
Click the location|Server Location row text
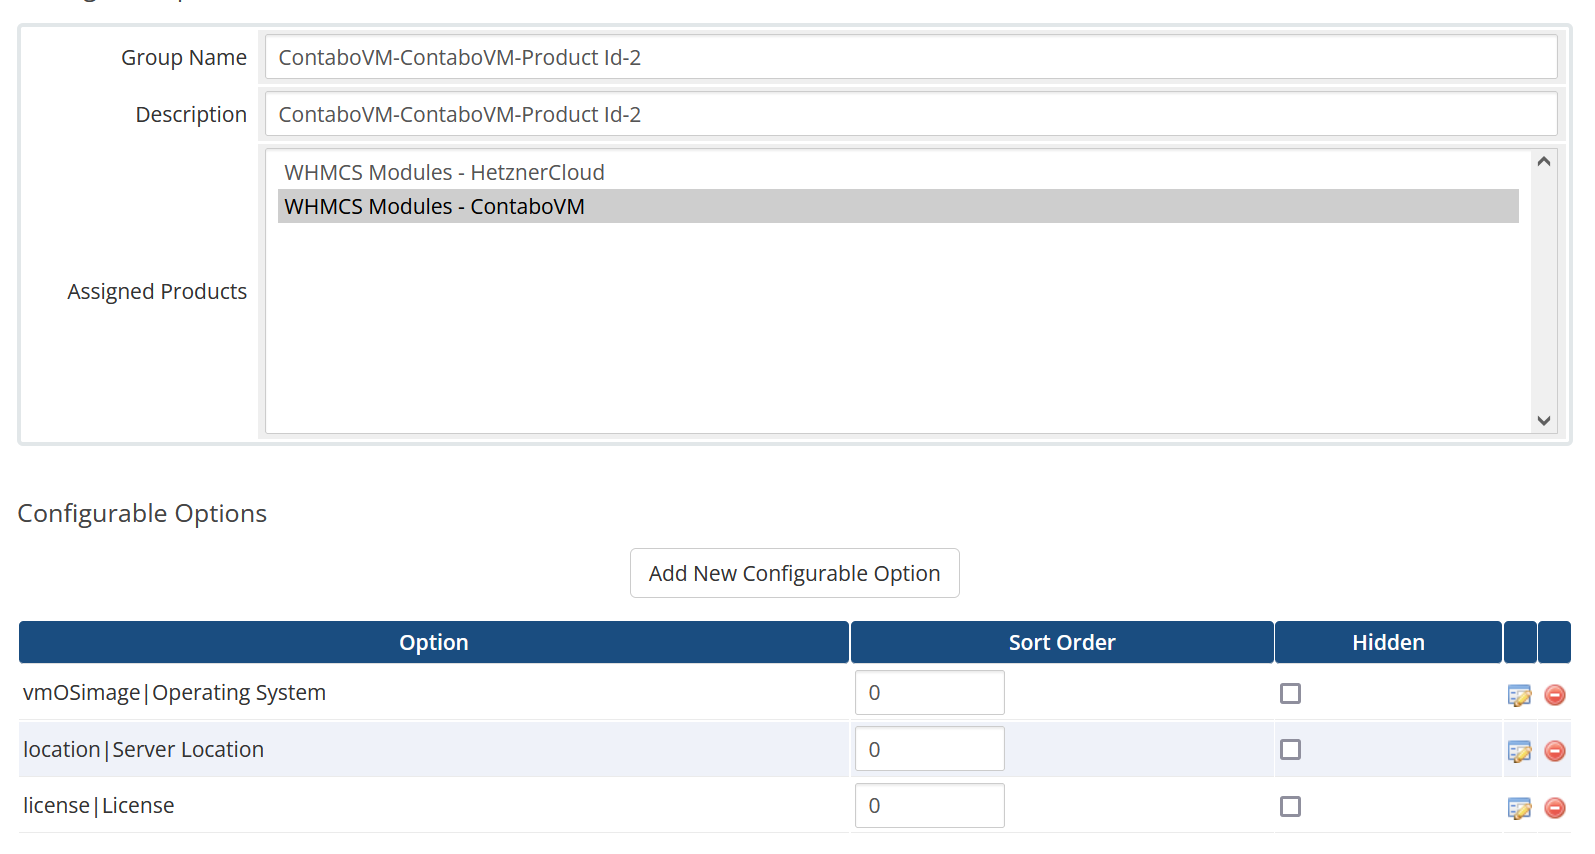click(143, 750)
